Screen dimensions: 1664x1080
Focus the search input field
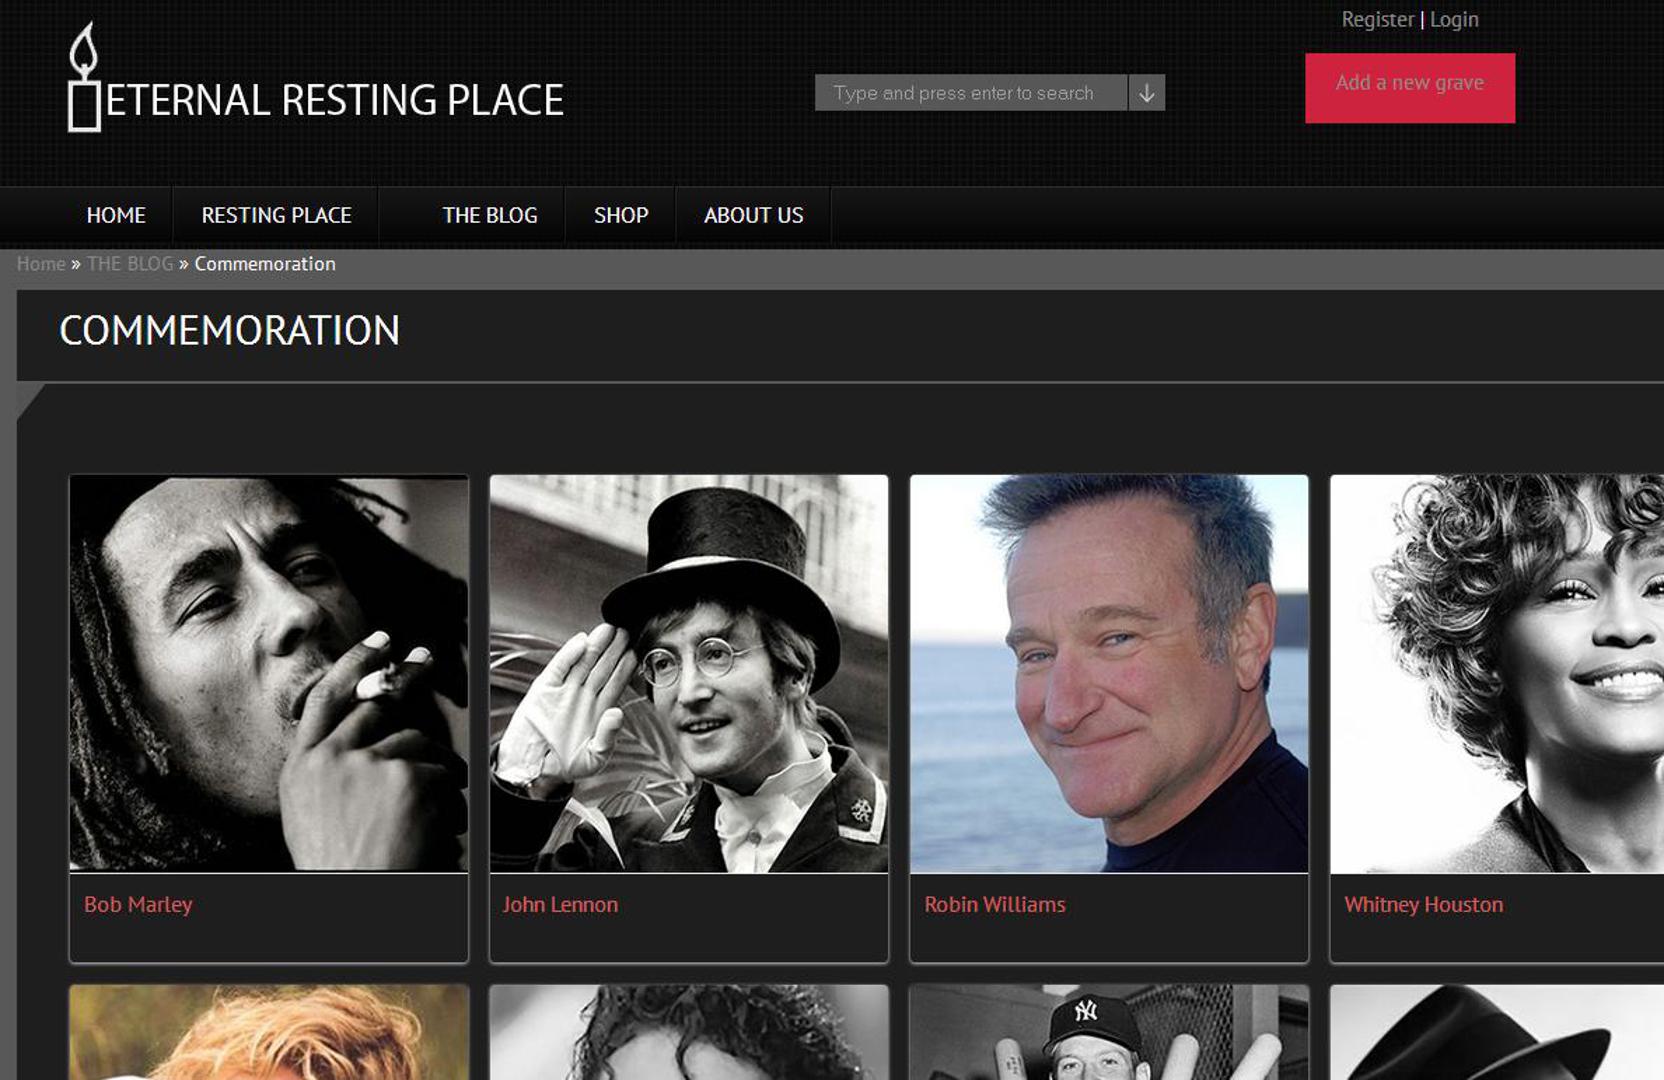(970, 93)
